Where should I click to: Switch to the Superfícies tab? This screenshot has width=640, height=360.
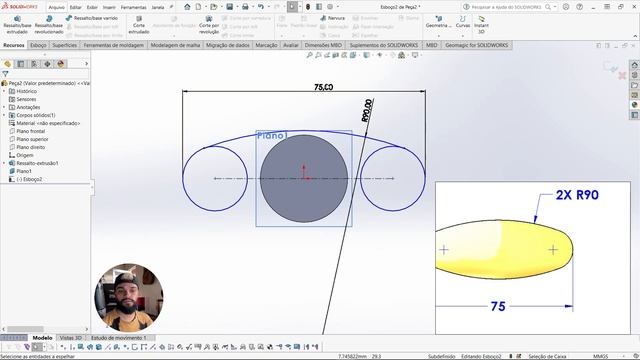pyautogui.click(x=64, y=45)
